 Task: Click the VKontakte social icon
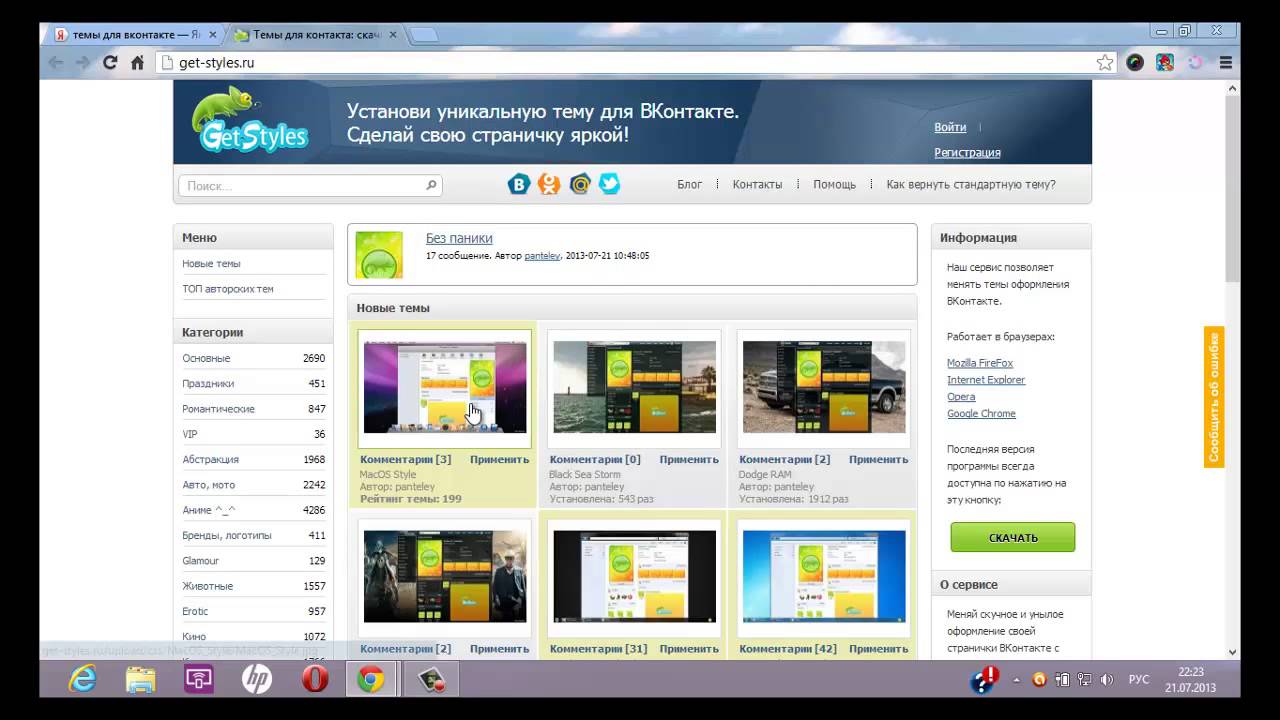[x=518, y=184]
